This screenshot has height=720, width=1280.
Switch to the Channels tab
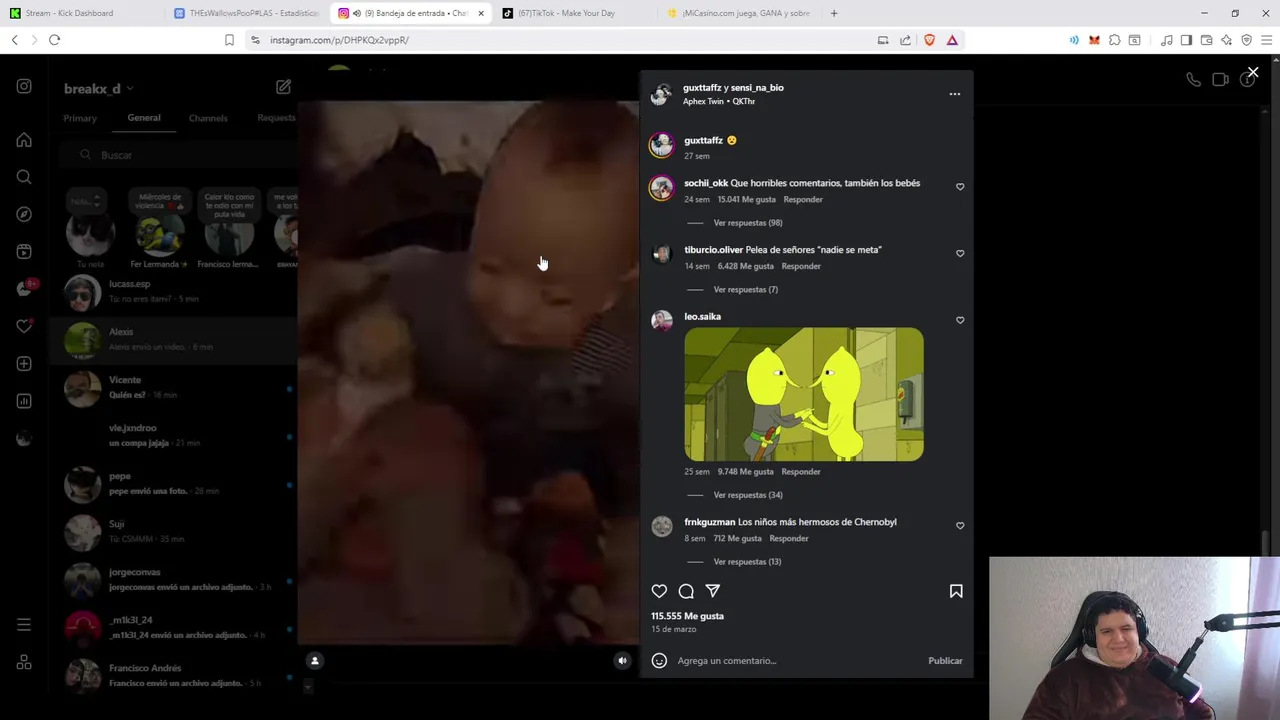tap(208, 118)
